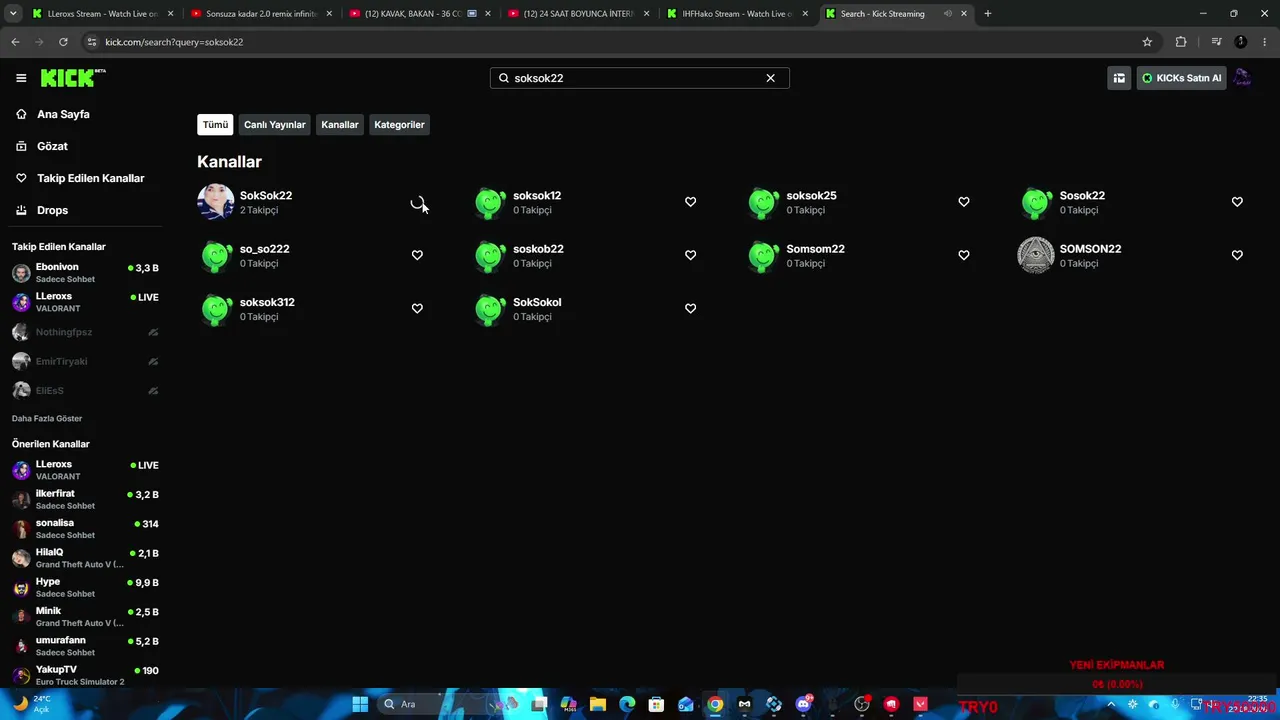Viewport: 1280px width, 720px height.
Task: Follow SokSokol with the heart icon
Action: 690,308
